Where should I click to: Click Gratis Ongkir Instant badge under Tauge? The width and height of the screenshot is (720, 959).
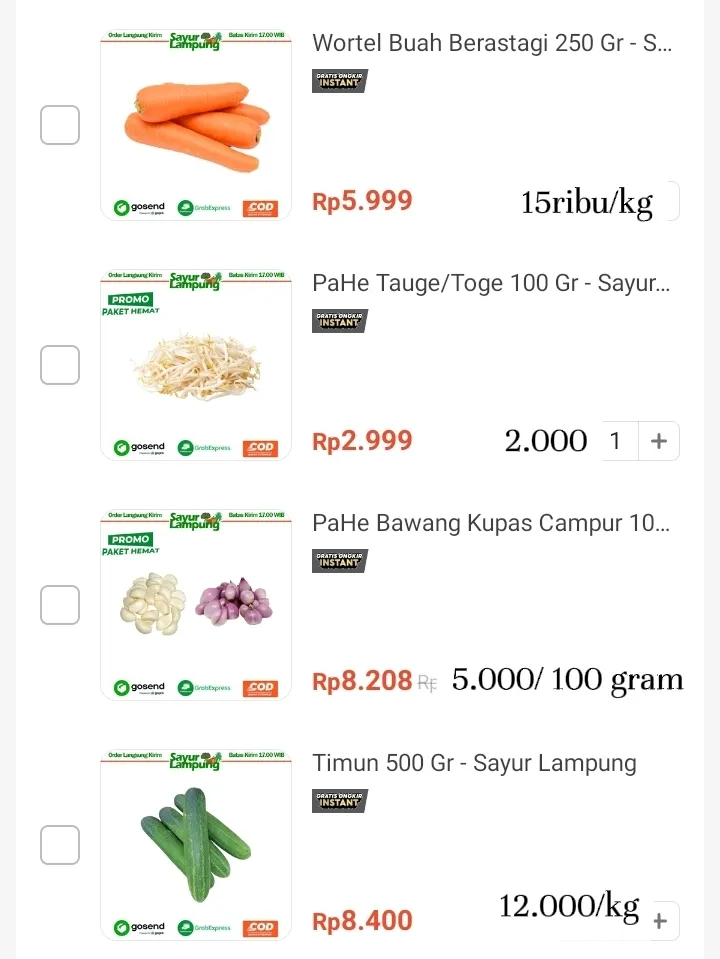point(340,321)
